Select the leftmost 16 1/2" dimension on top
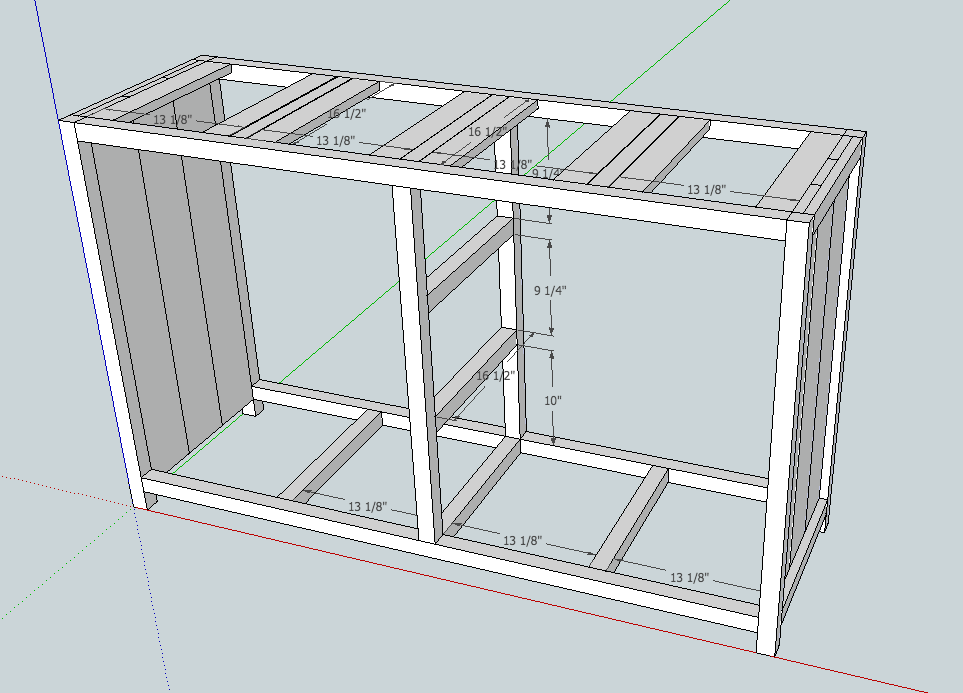Image resolution: width=963 pixels, height=693 pixels. (346, 114)
